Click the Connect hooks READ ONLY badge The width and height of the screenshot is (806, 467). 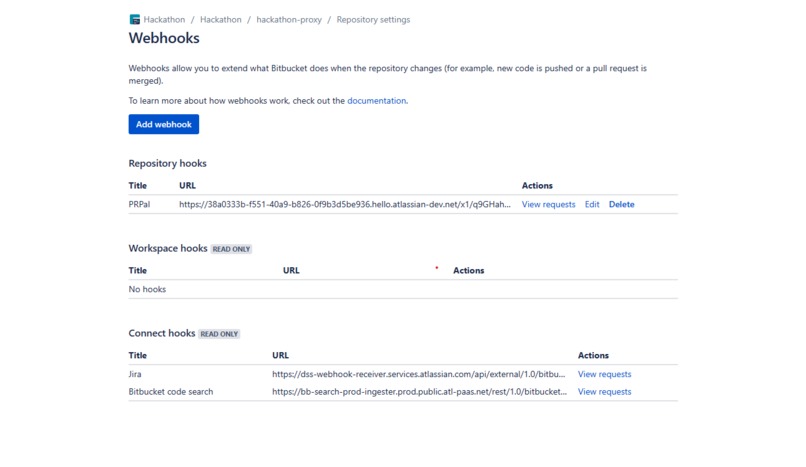[219, 334]
